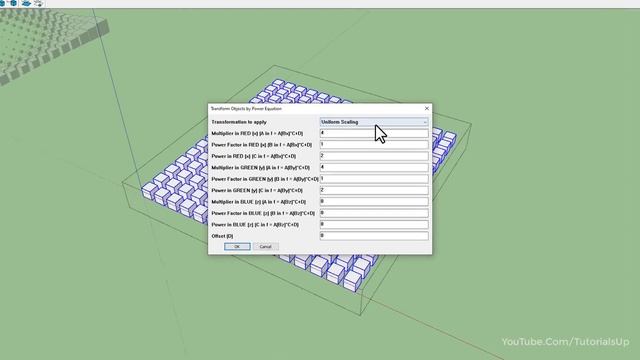Click the Power in GREEN input field
Screen dimensions: 640x360
(x=374, y=190)
